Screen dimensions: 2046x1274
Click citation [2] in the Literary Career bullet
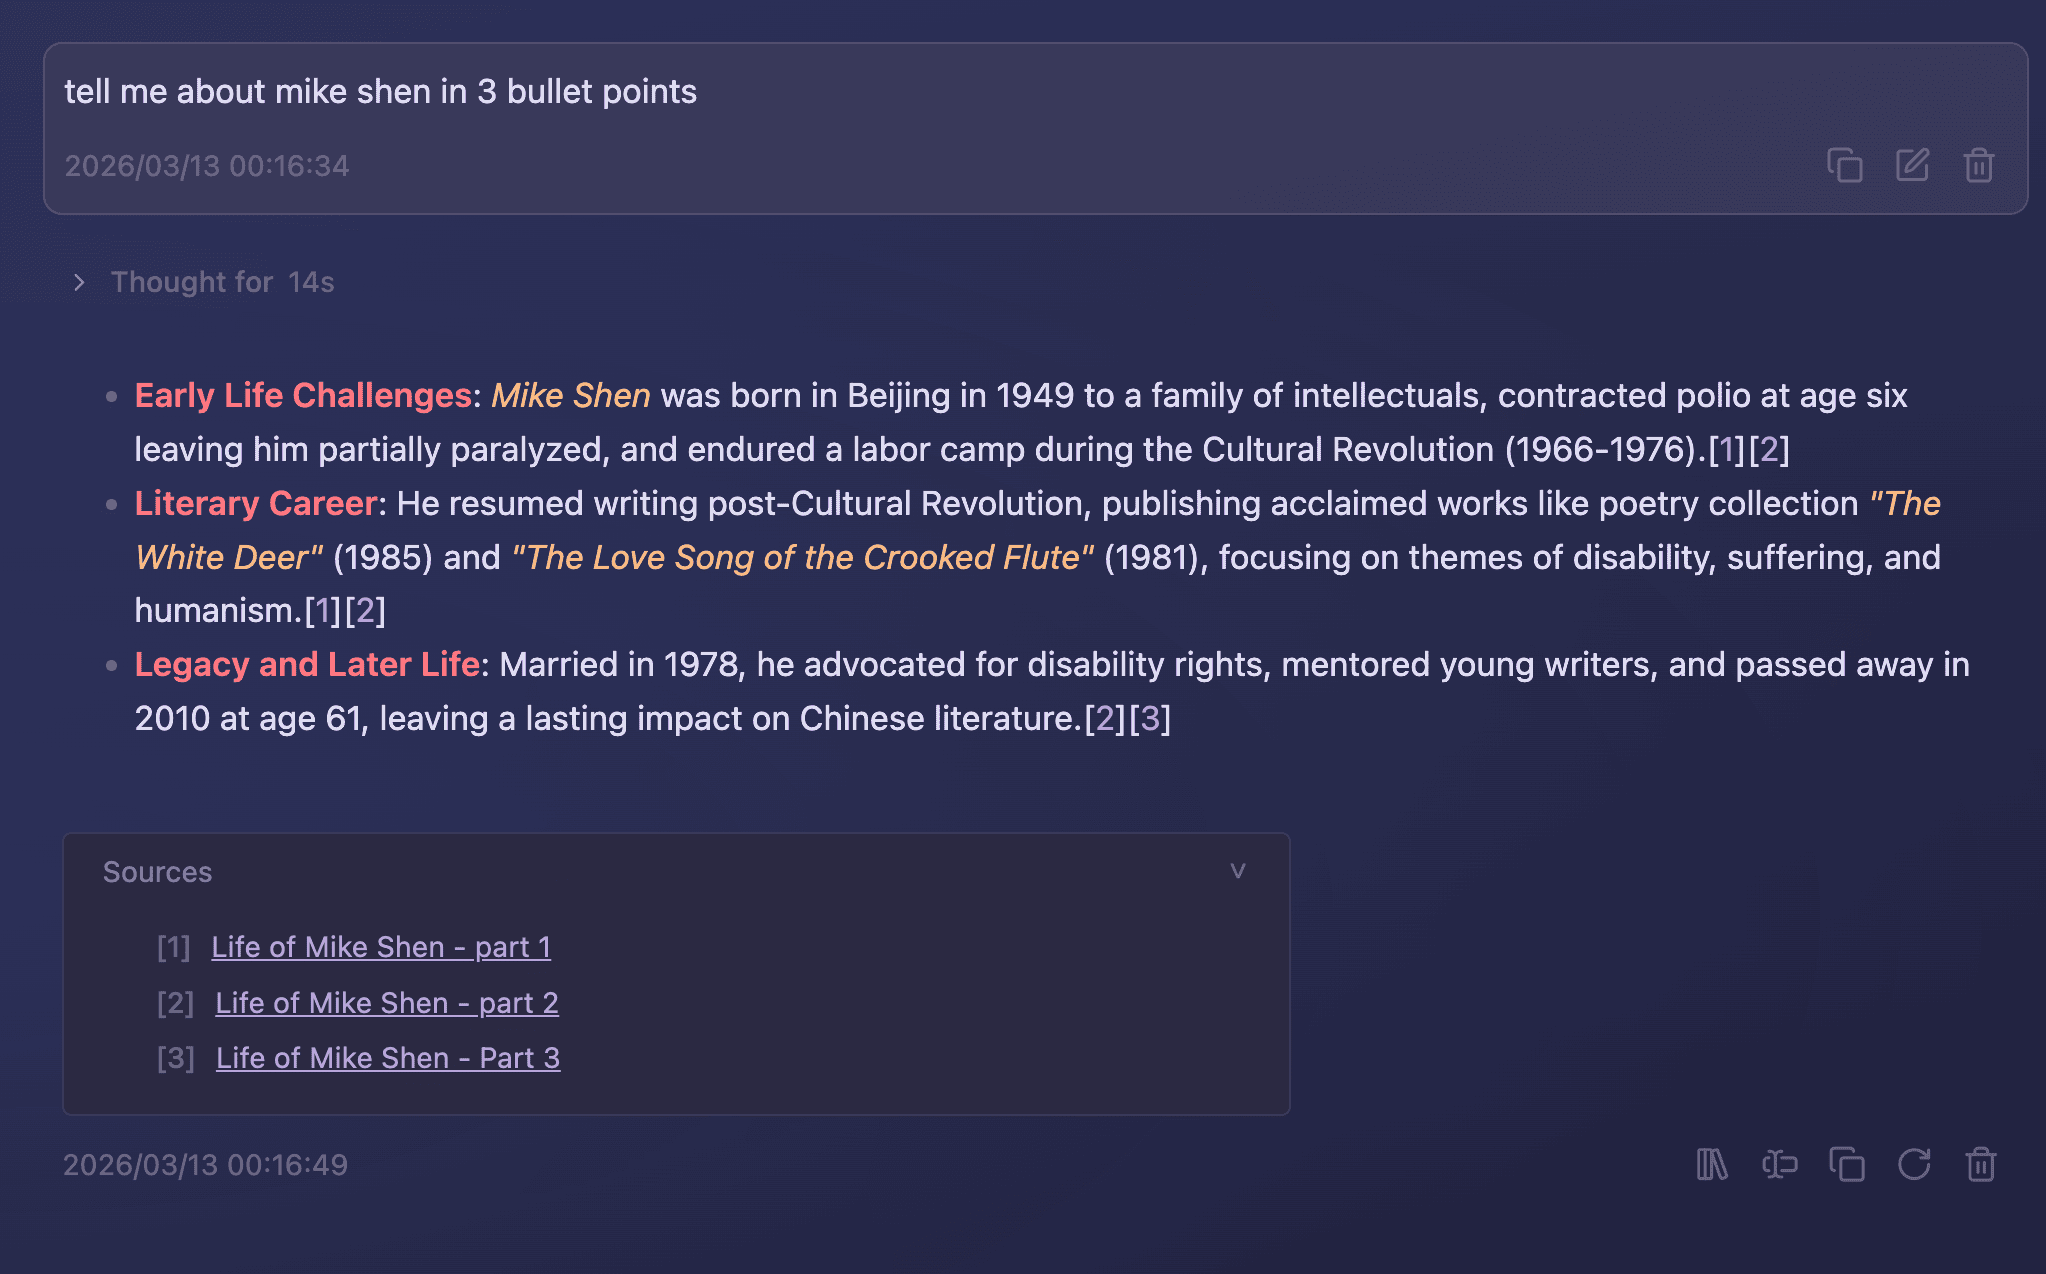click(x=365, y=610)
